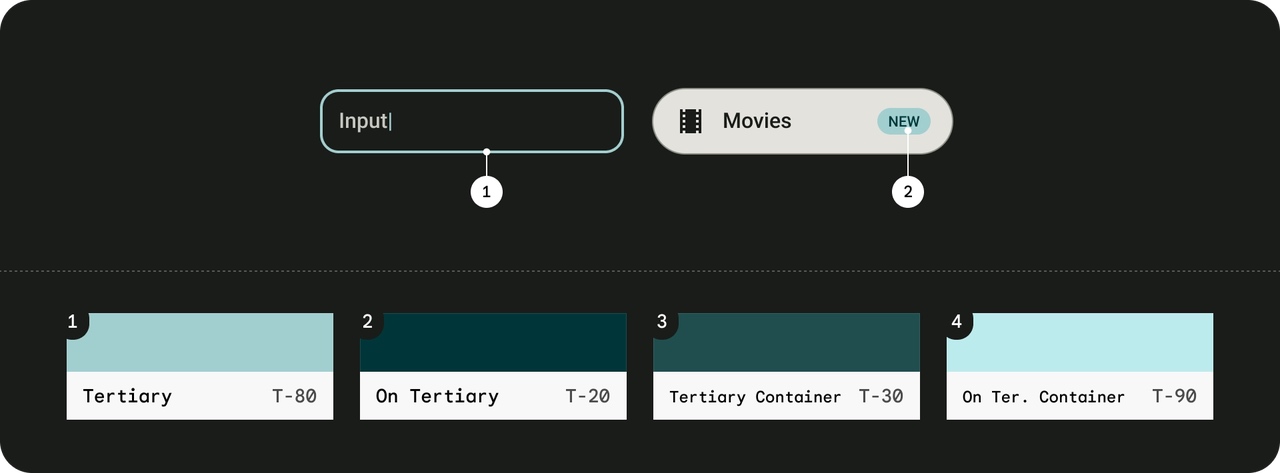Select the Tertiary T-80 color swatch
1280x473 pixels.
click(200, 343)
